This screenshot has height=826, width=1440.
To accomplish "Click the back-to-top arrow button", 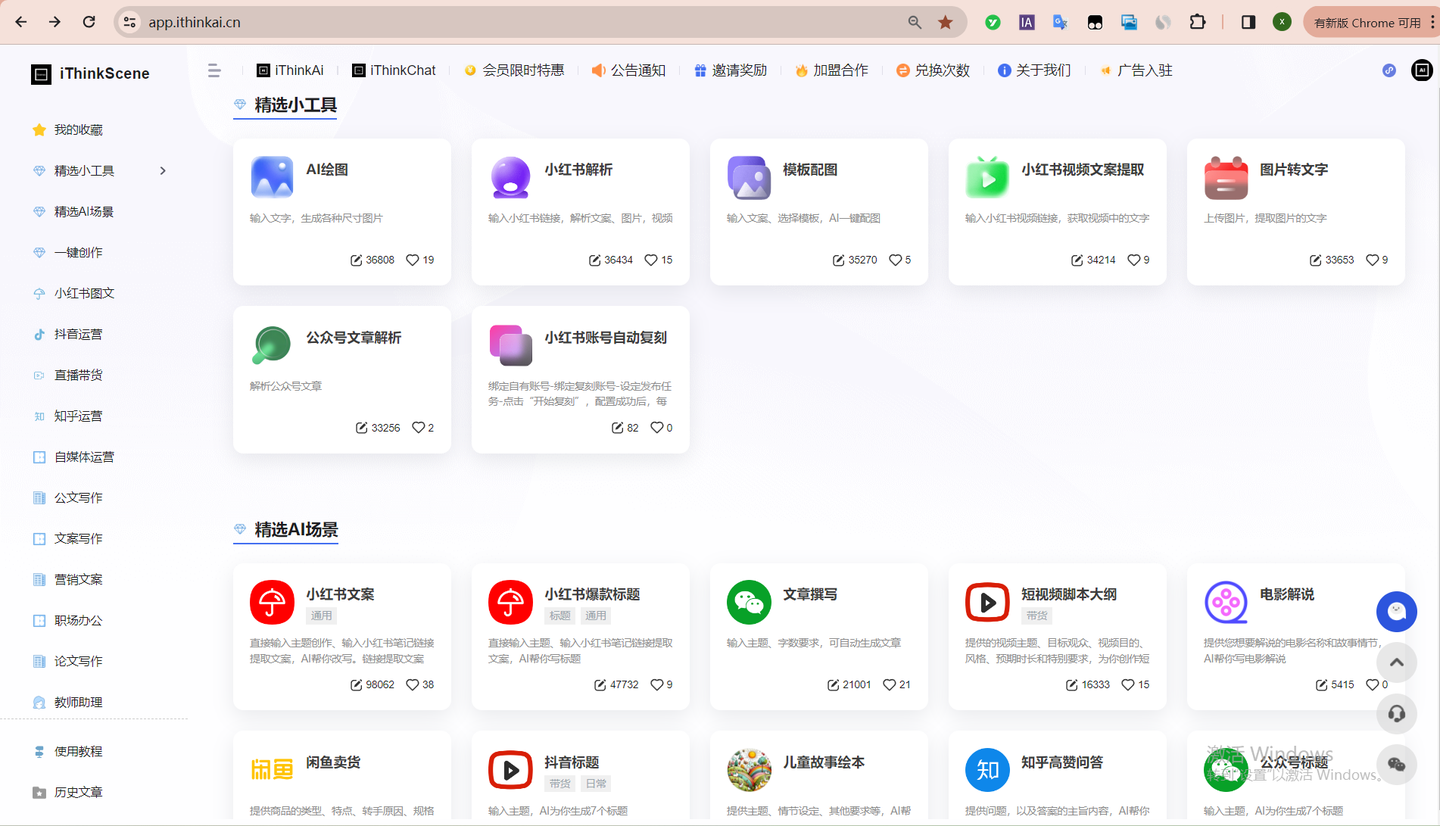I will pos(1397,663).
